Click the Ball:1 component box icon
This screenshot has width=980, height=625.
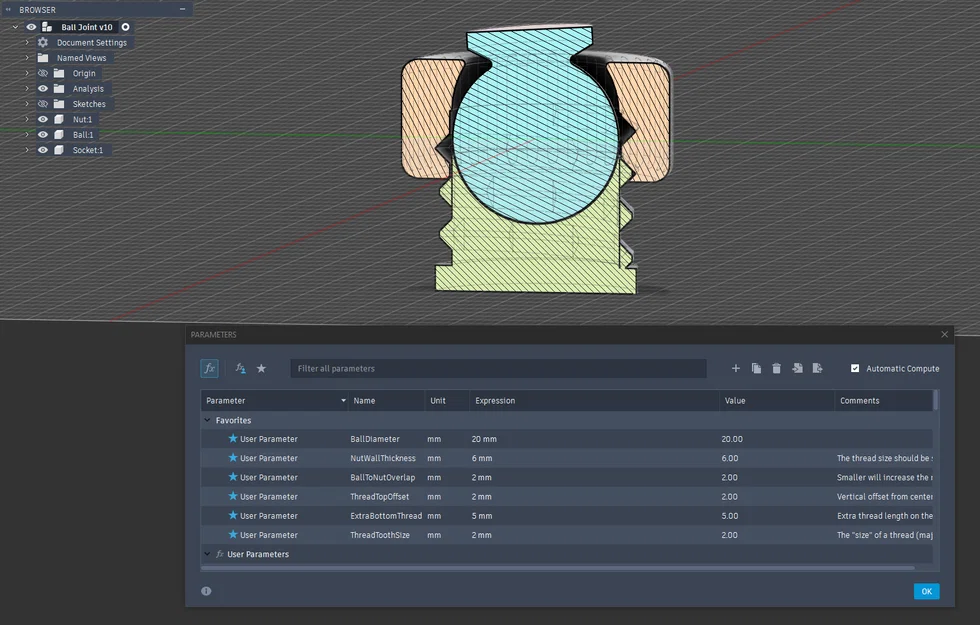pyautogui.click(x=59, y=134)
